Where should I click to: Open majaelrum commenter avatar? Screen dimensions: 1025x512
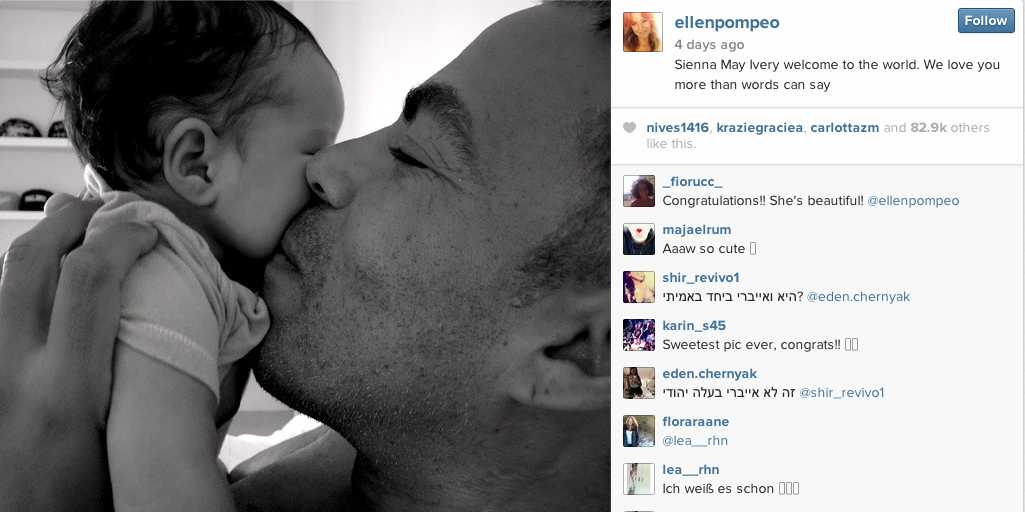pyautogui.click(x=639, y=239)
